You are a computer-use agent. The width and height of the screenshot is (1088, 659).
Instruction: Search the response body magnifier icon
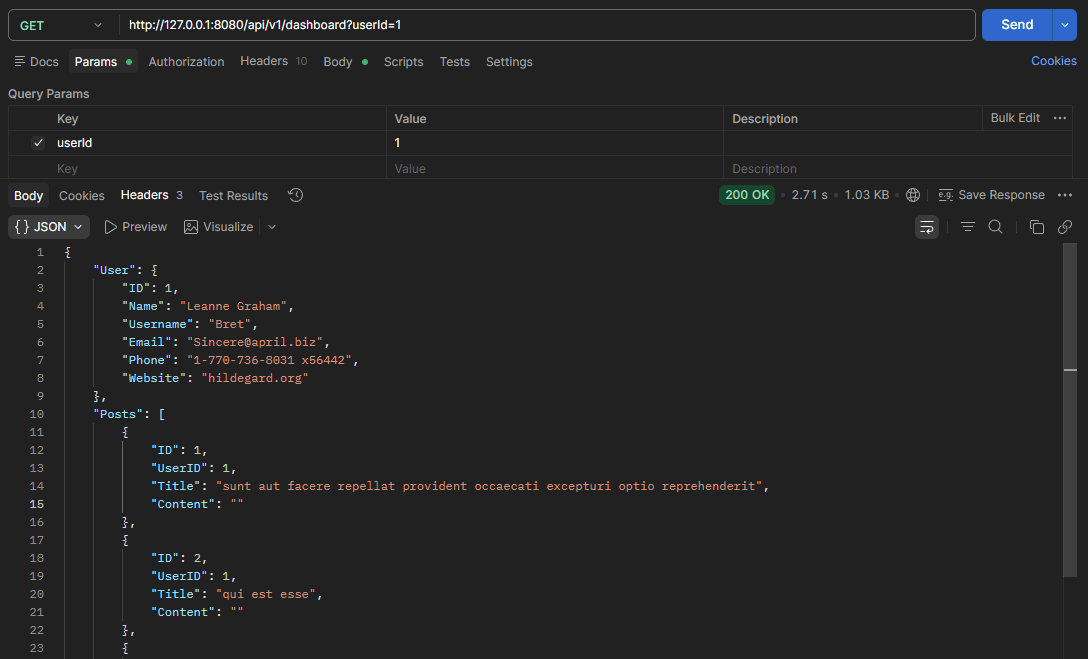[x=996, y=227]
